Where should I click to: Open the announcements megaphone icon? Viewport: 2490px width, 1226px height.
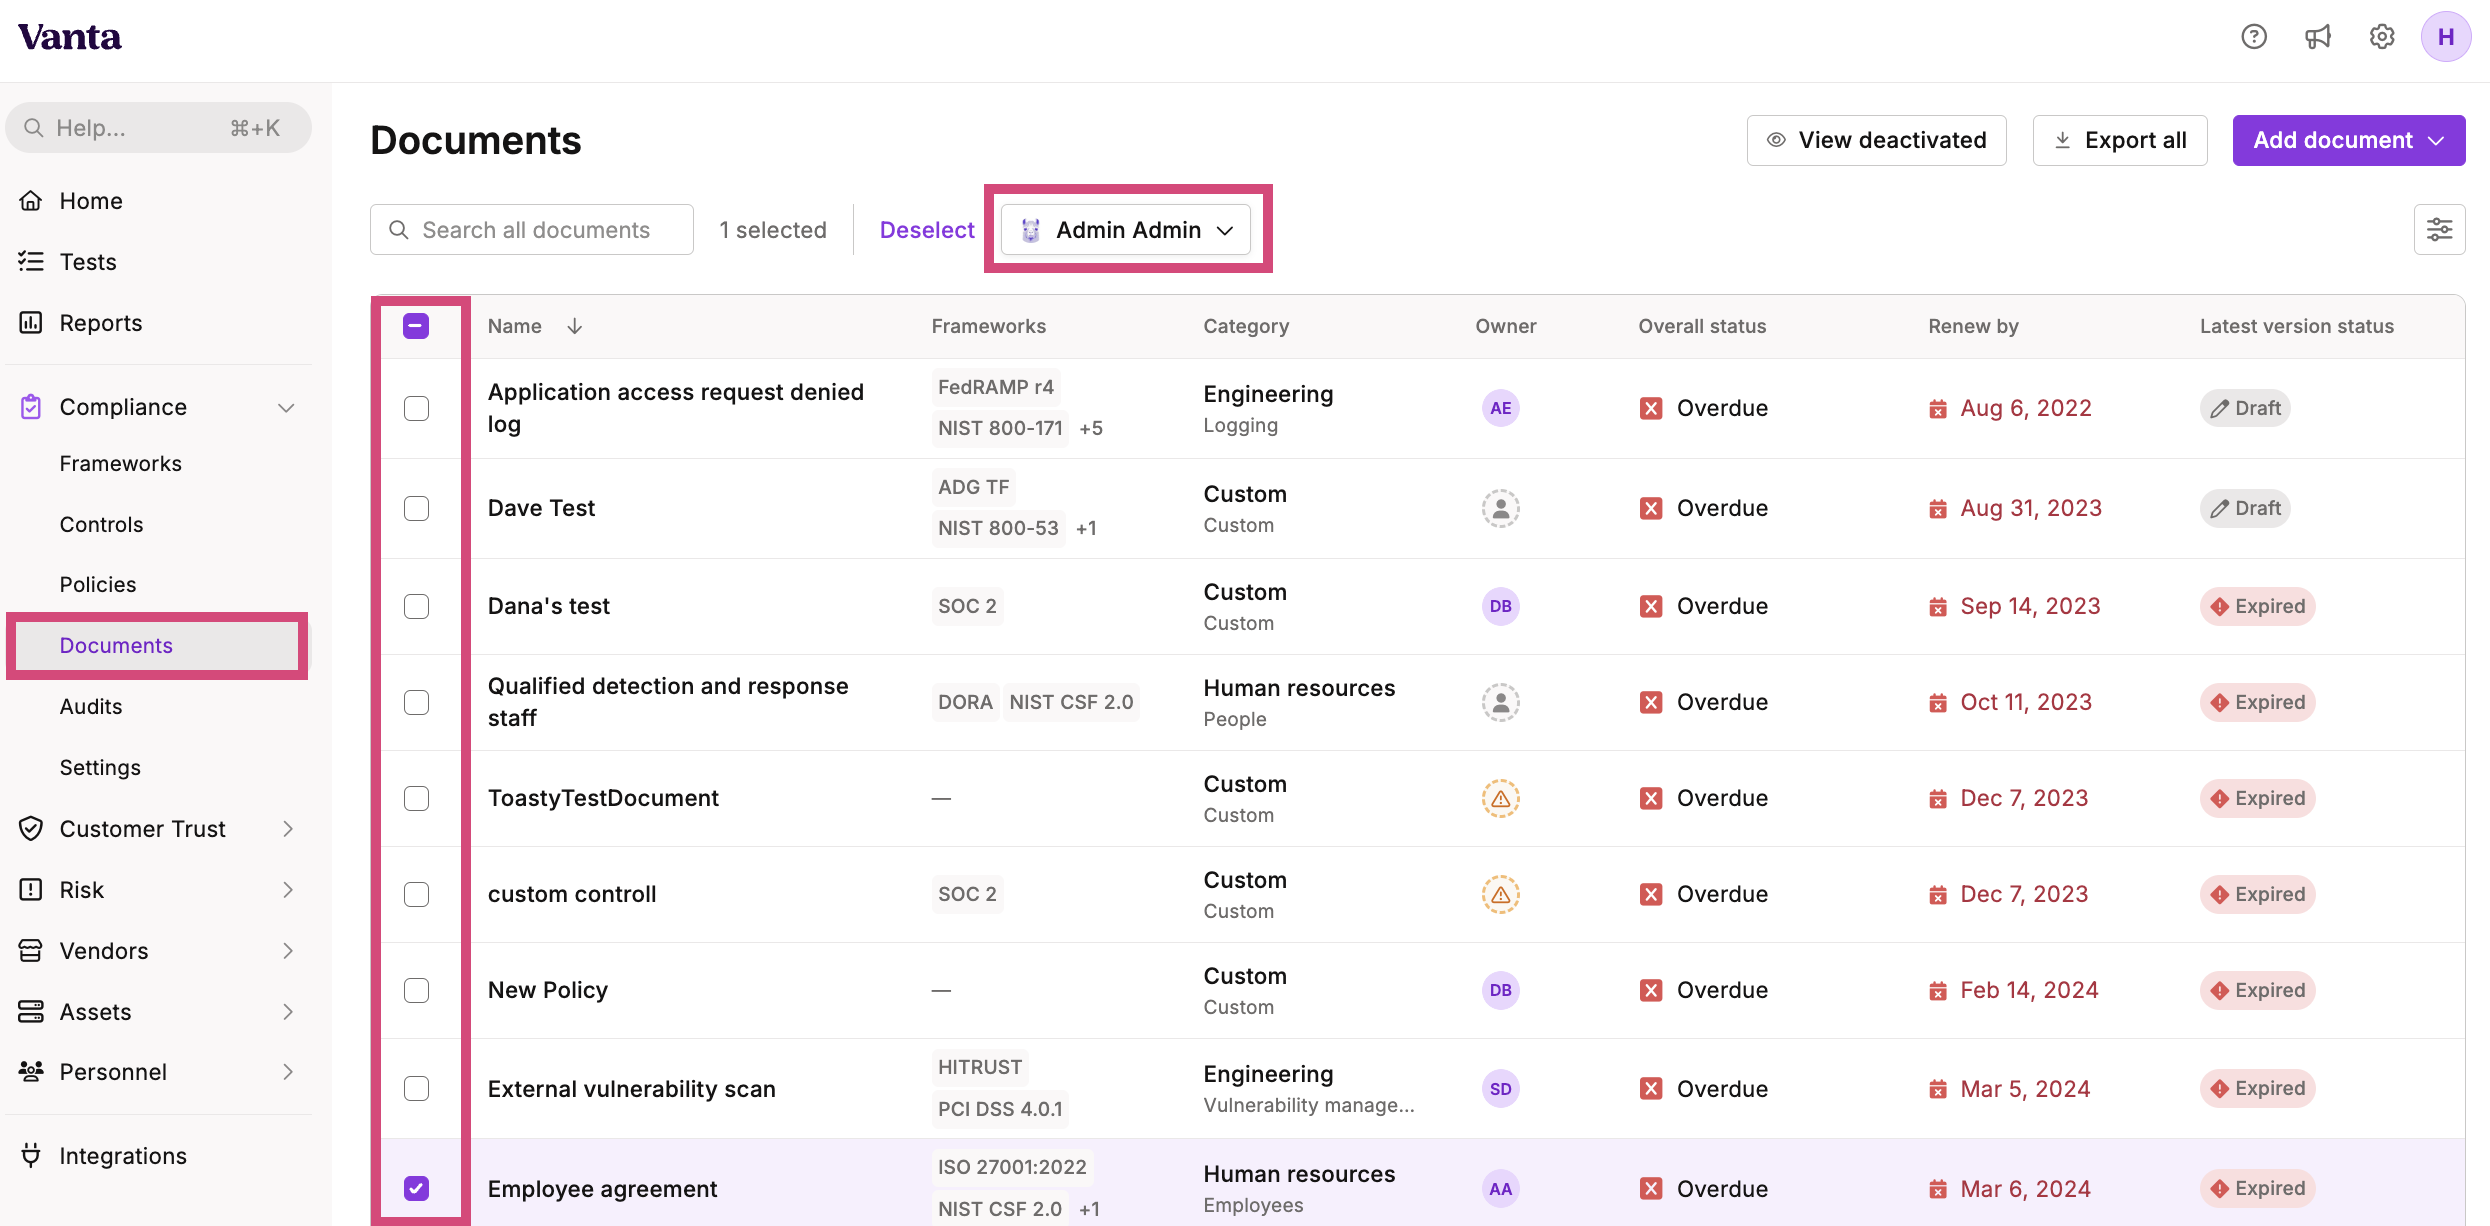(2318, 37)
